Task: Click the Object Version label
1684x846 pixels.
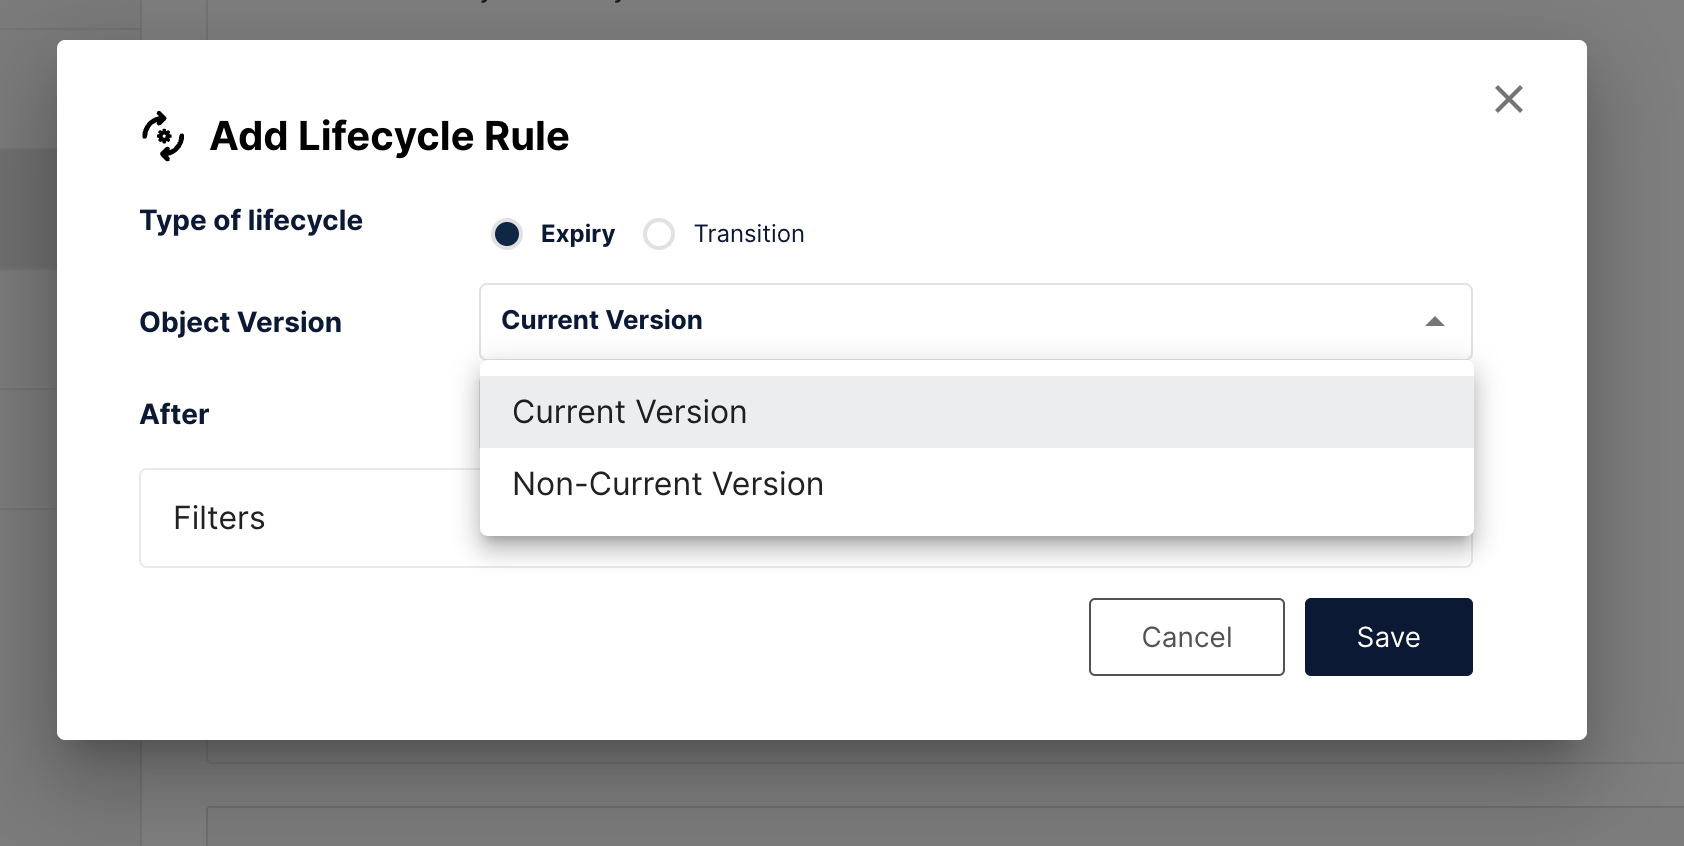Action: coord(240,322)
